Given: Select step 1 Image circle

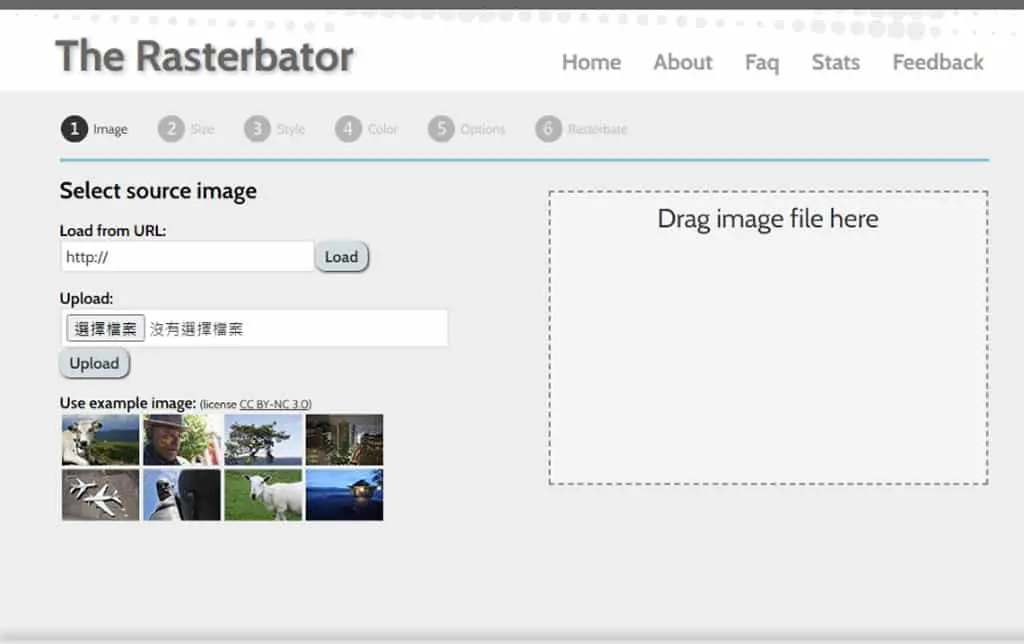Looking at the screenshot, I should coord(74,129).
